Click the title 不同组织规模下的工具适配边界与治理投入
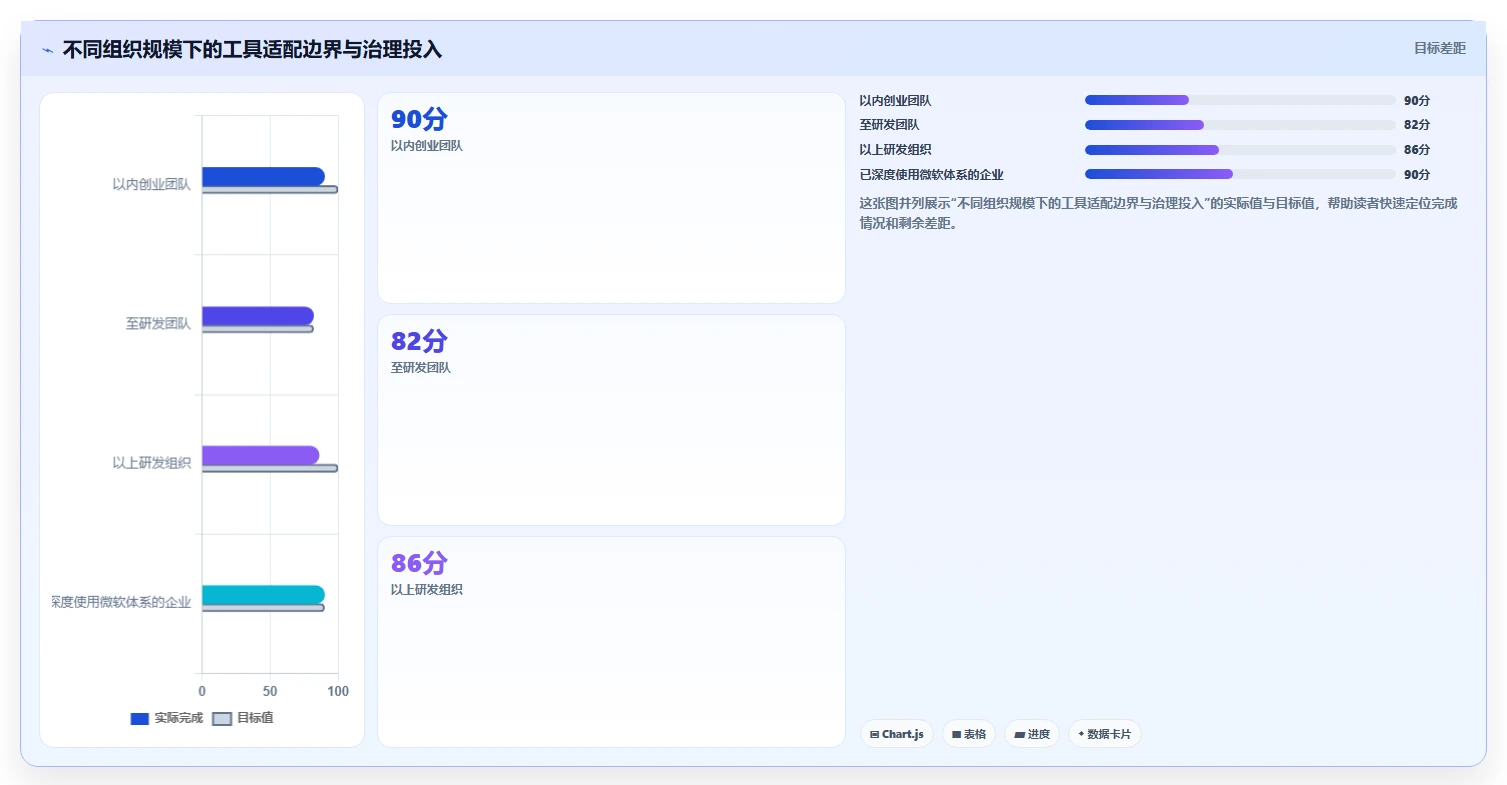The width and height of the screenshot is (1507, 785). (252, 50)
